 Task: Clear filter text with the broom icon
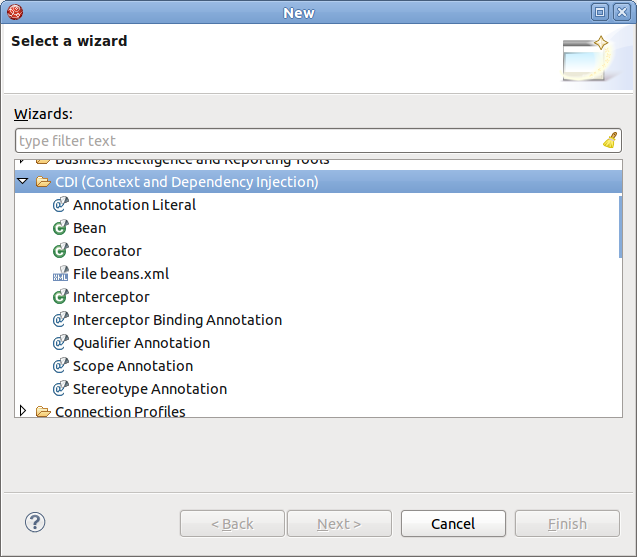pos(610,141)
